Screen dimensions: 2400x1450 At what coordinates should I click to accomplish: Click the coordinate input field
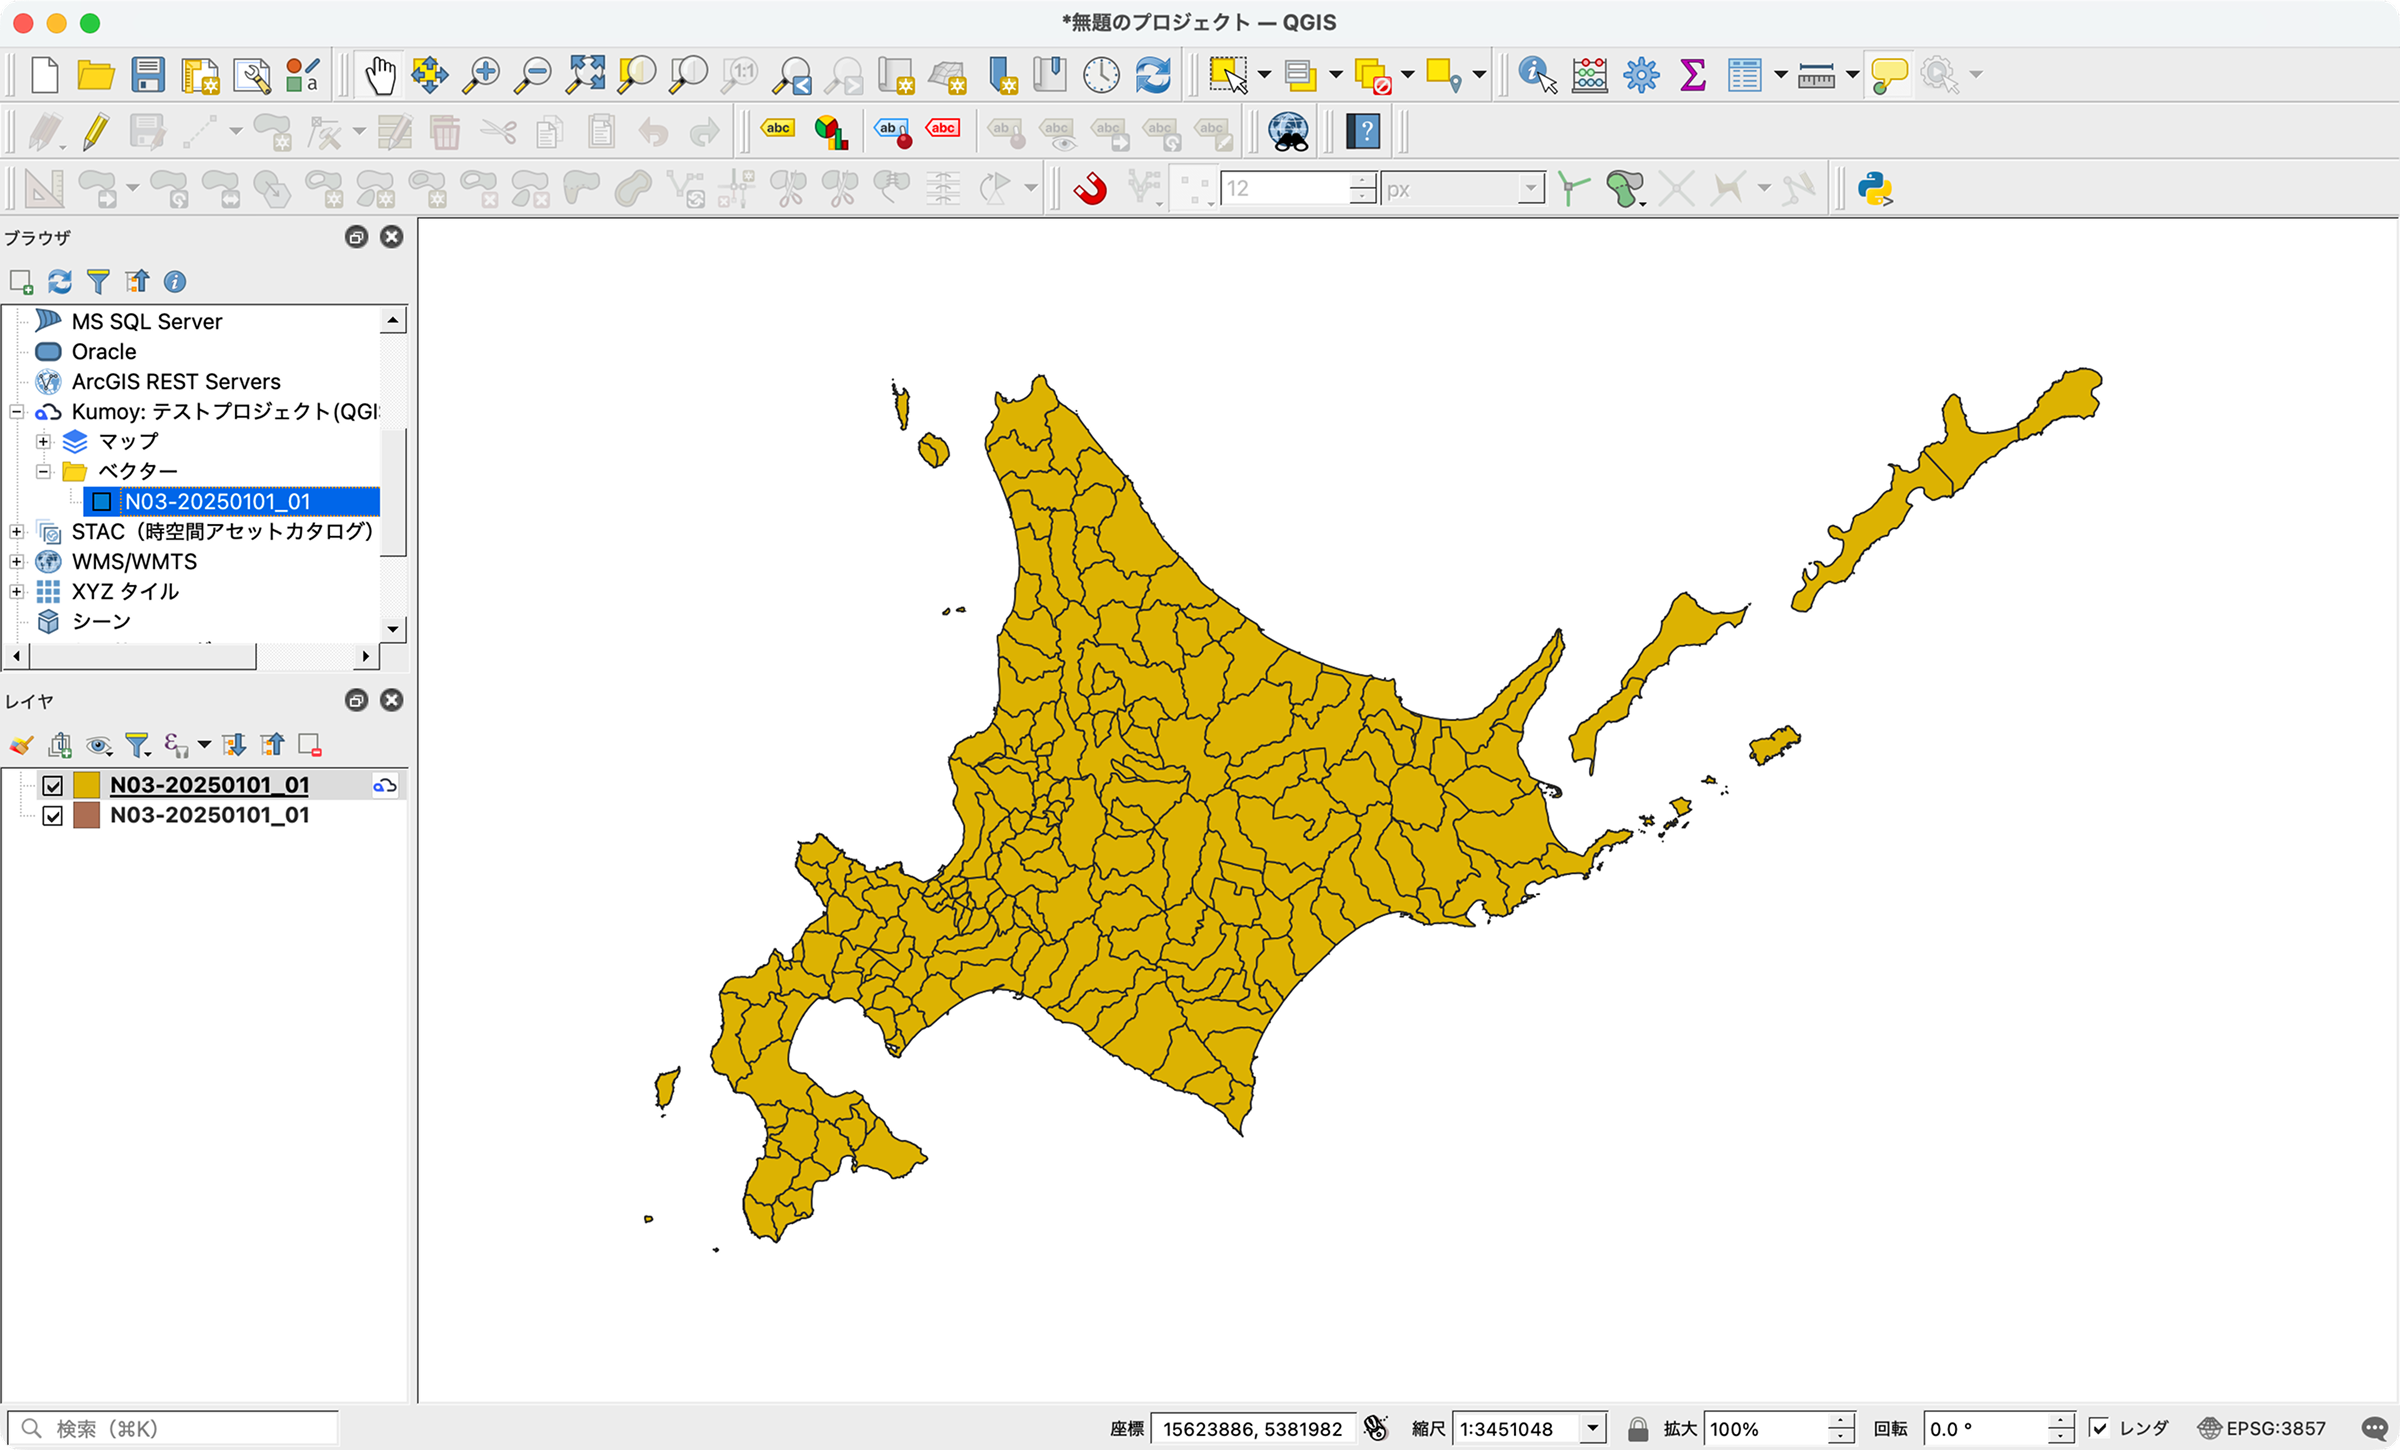click(1252, 1428)
